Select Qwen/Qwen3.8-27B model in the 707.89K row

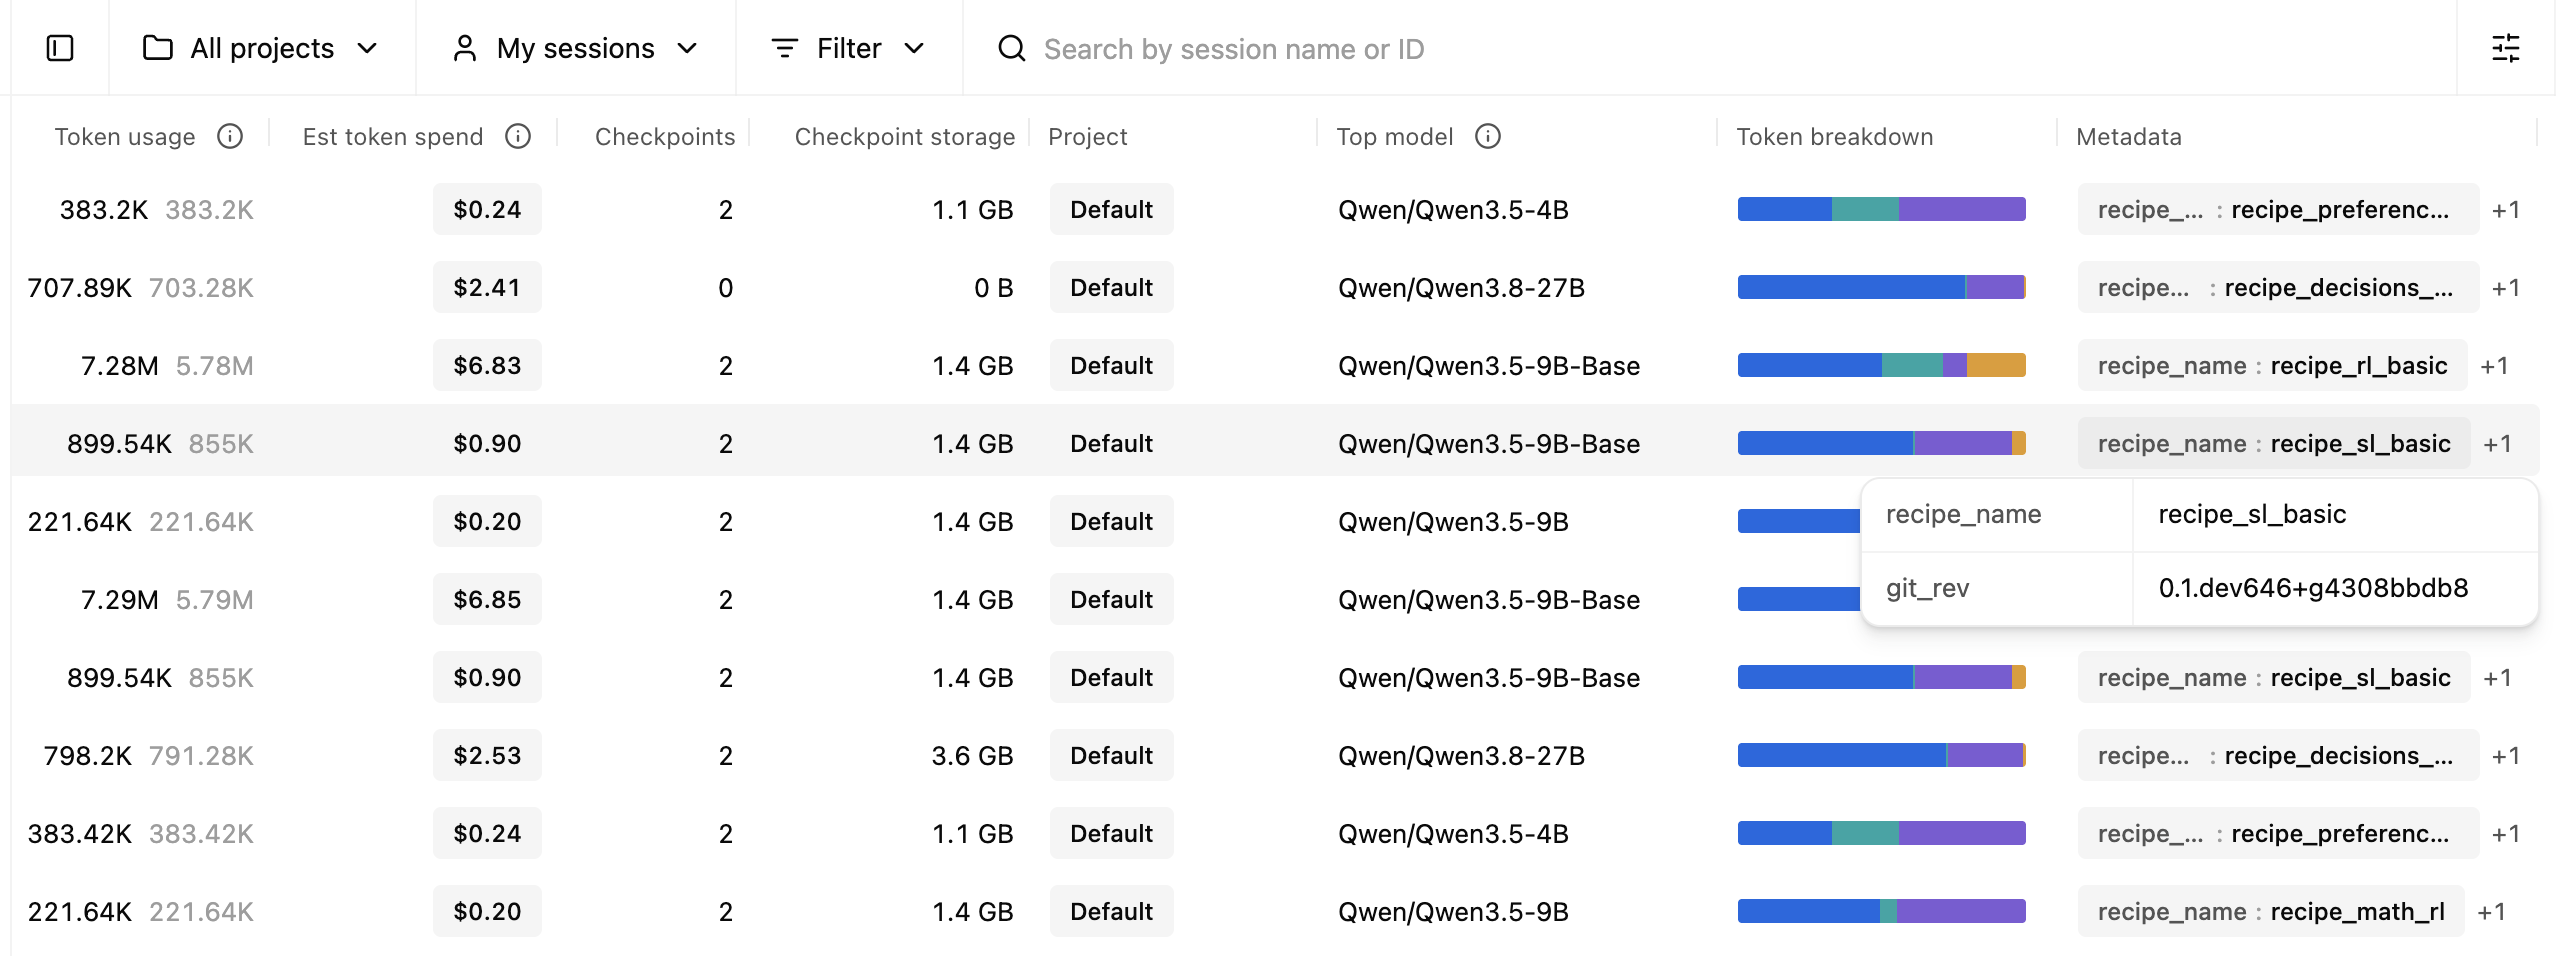1461,288
